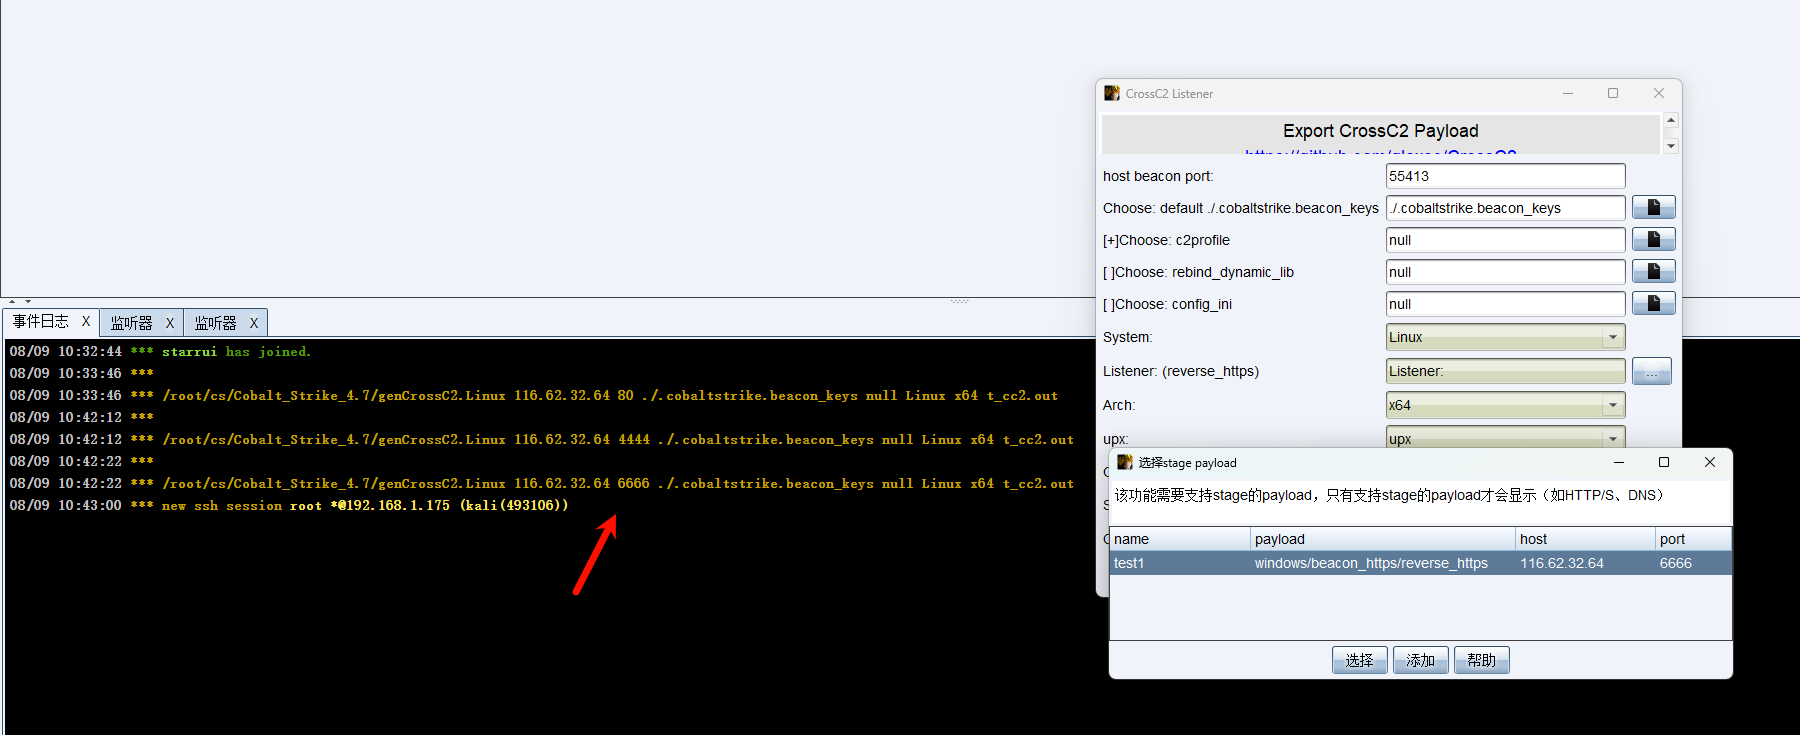Edit the config_ini null field
The height and width of the screenshot is (735, 1800).
tap(1505, 304)
